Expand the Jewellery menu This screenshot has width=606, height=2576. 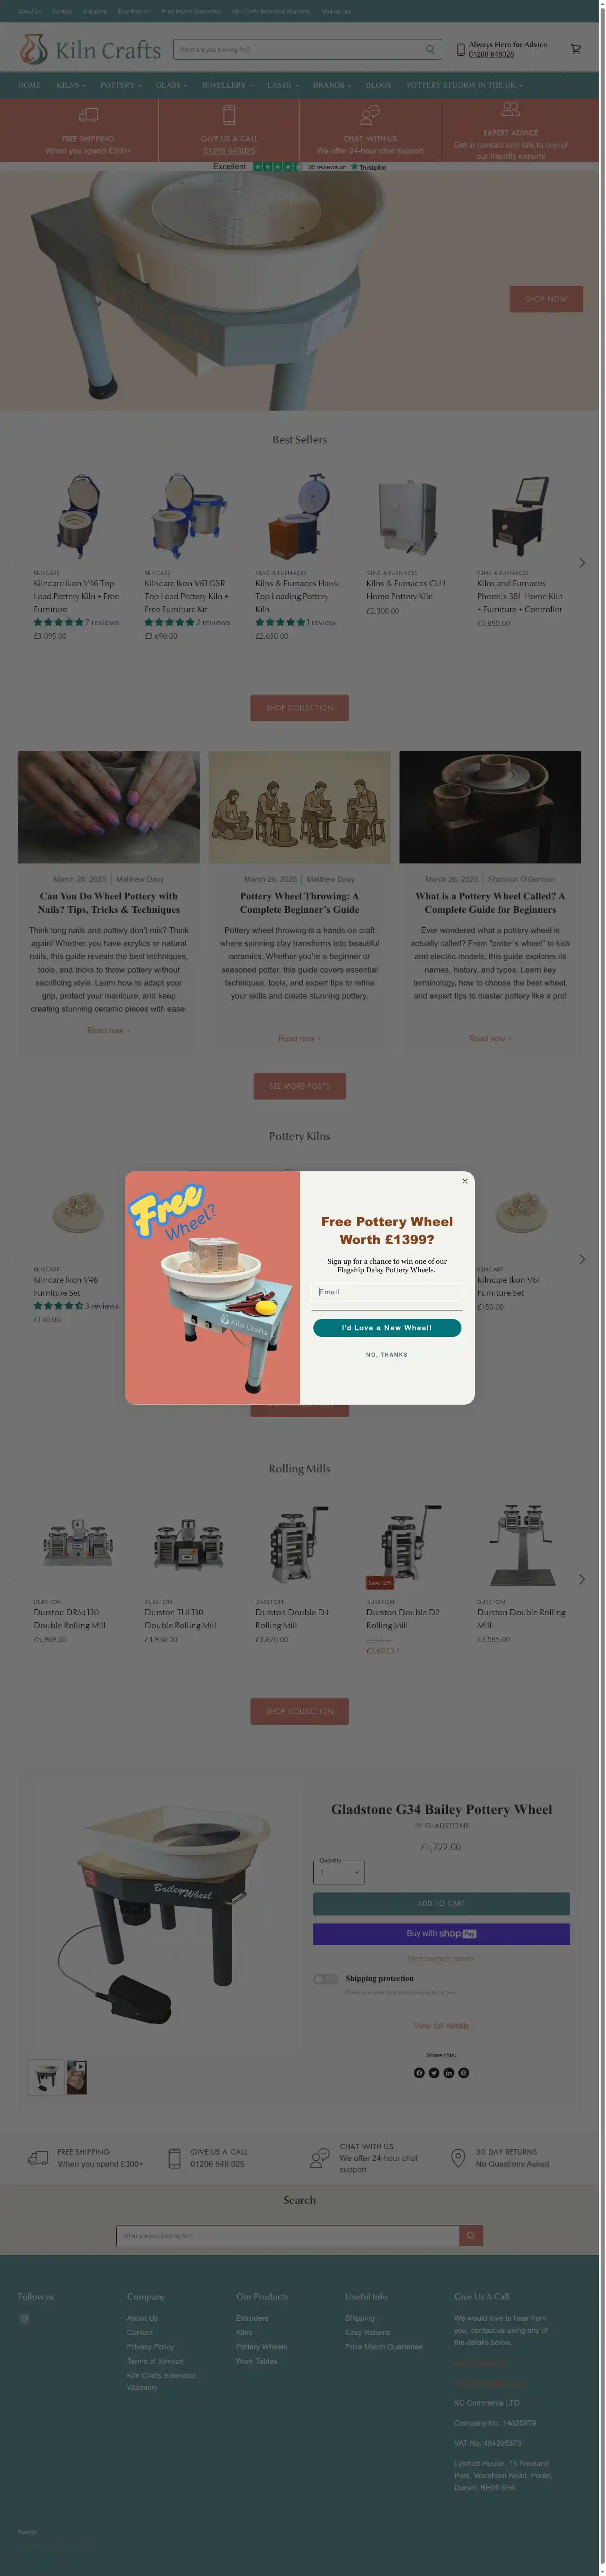coord(227,85)
